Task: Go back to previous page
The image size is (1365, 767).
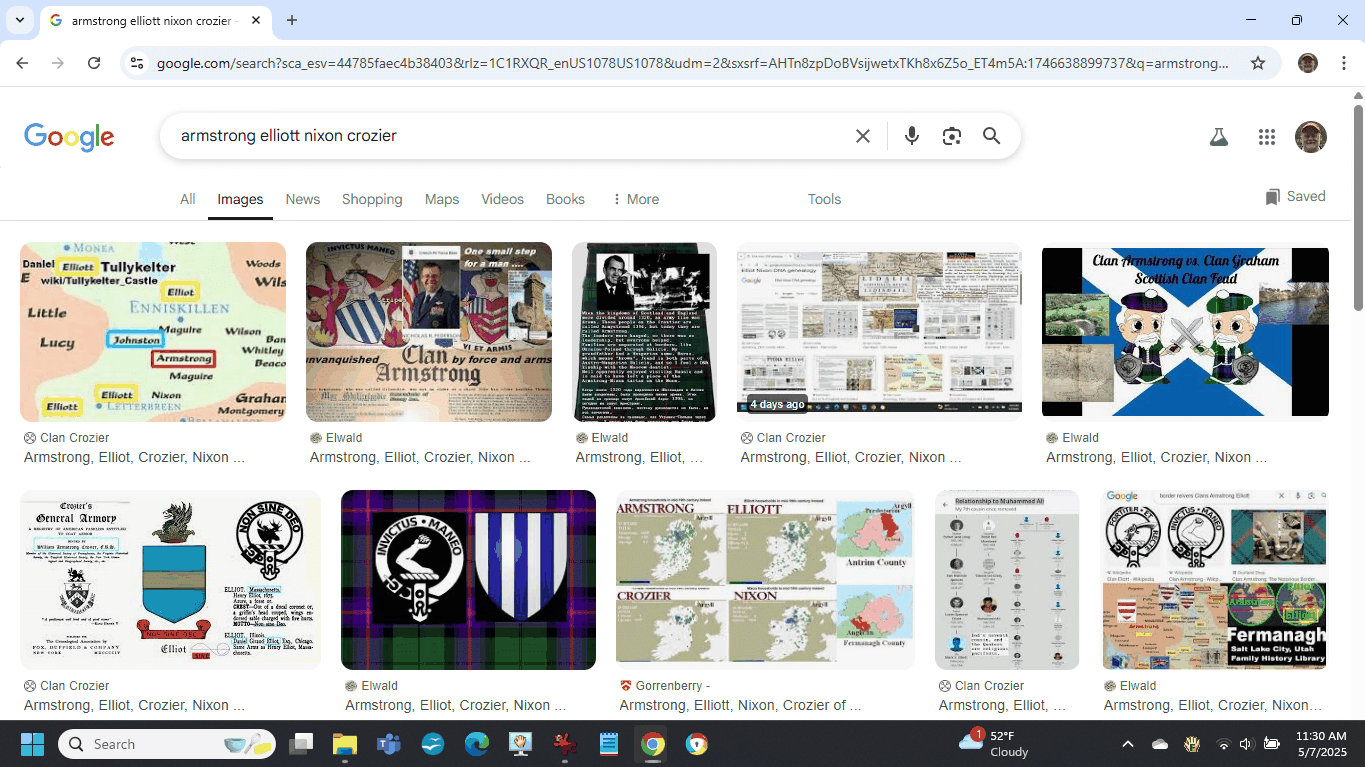Action: point(22,63)
